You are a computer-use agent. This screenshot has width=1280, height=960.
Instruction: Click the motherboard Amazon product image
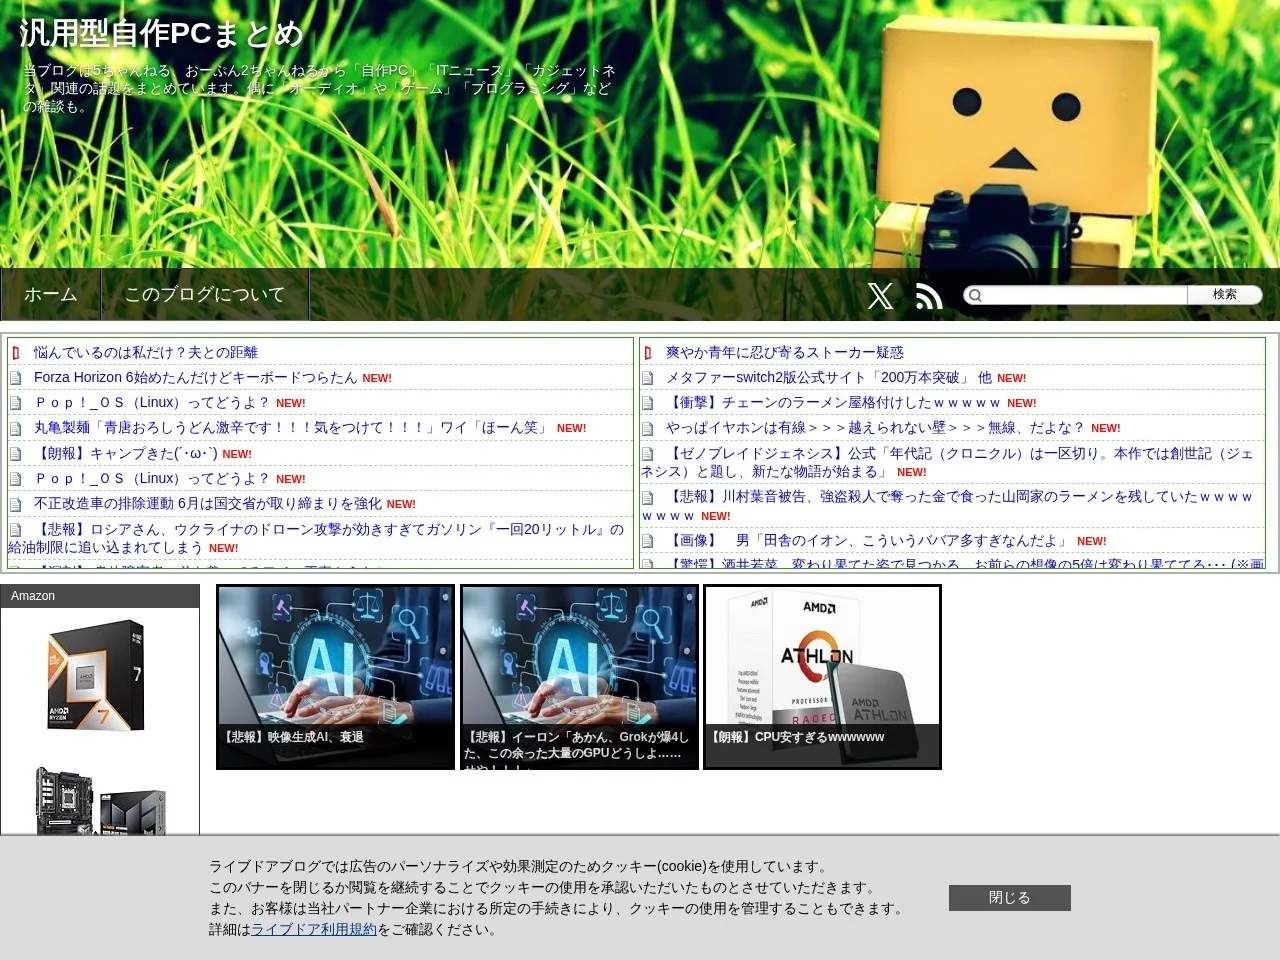pyautogui.click(x=100, y=800)
